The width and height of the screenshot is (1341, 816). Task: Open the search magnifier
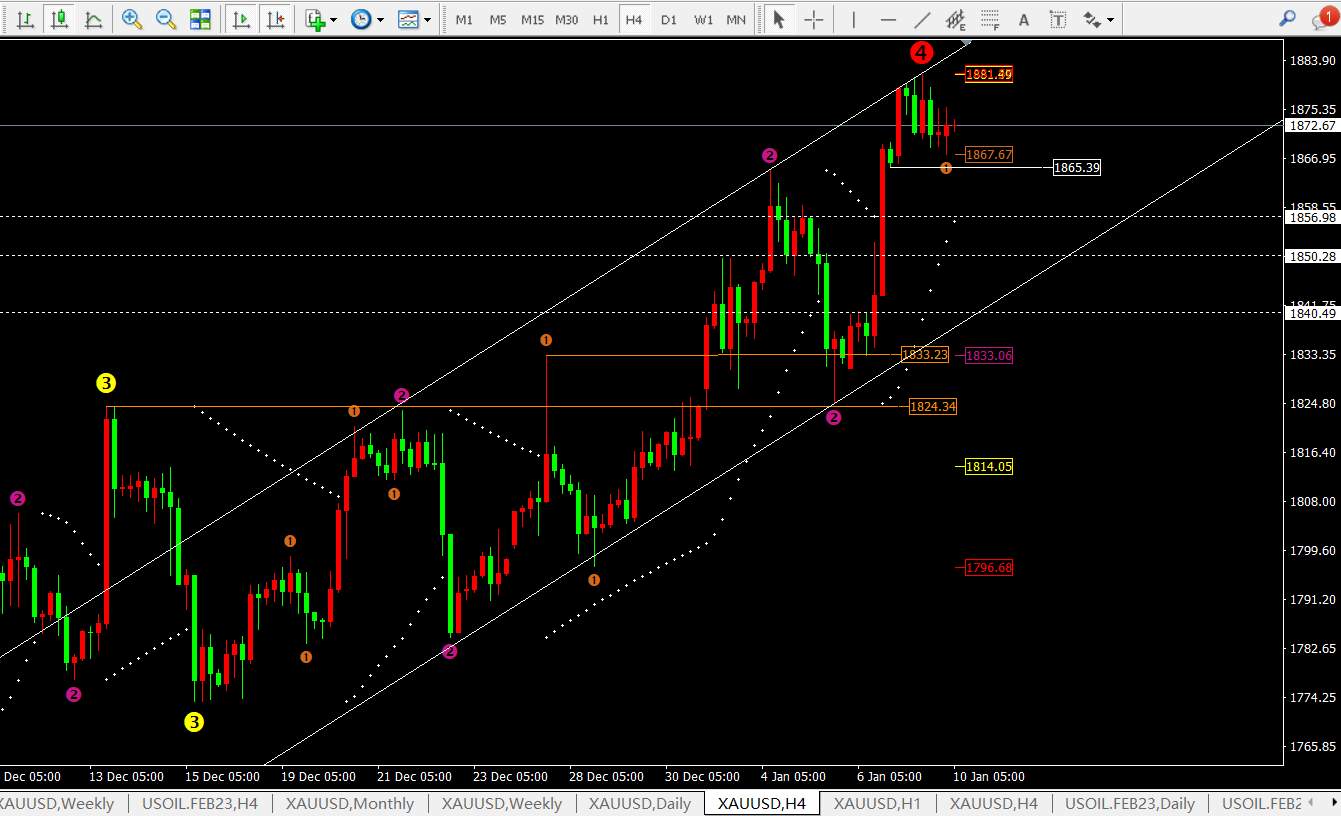(1288, 19)
